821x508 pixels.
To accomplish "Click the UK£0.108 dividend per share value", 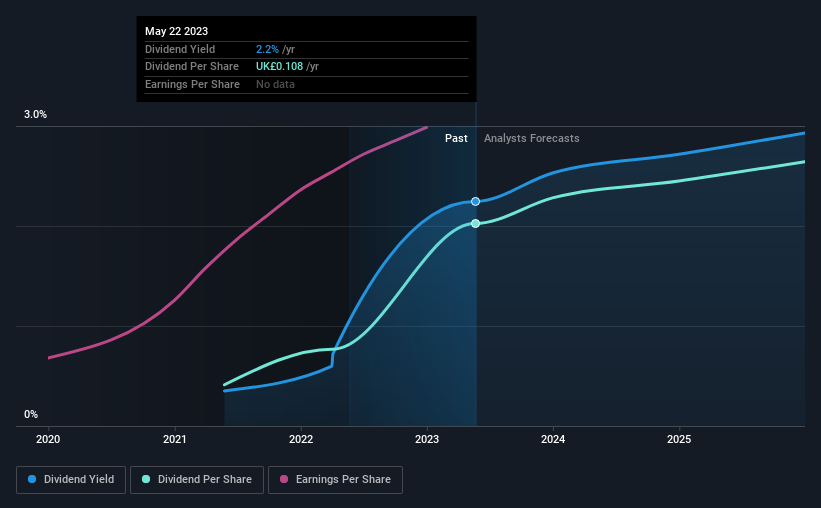I will tap(280, 67).
